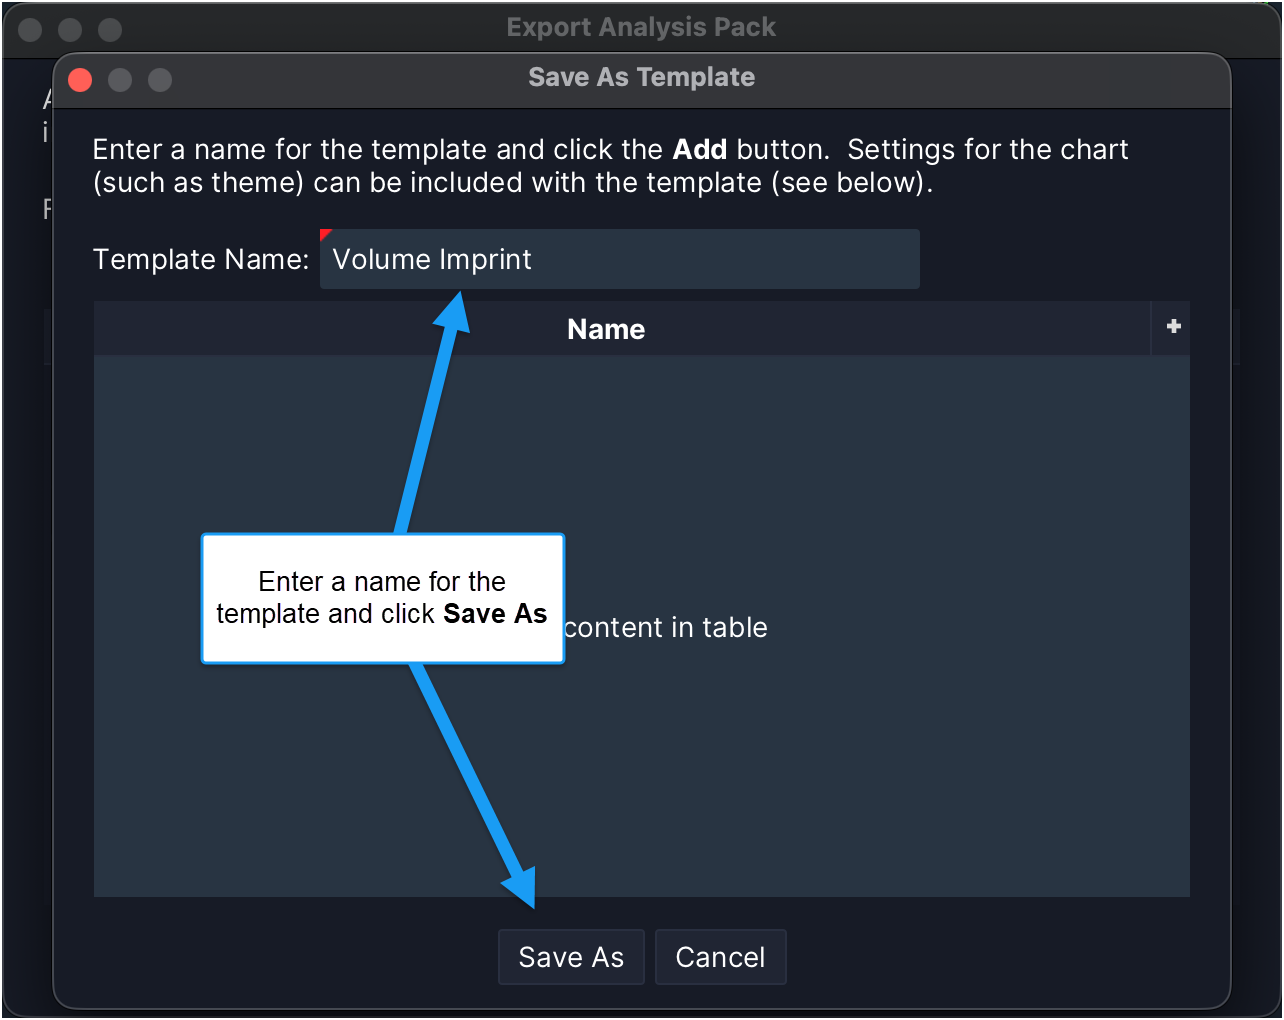Click Export Analysis Pack window's zoom button
The width and height of the screenshot is (1284, 1020).
[x=110, y=30]
